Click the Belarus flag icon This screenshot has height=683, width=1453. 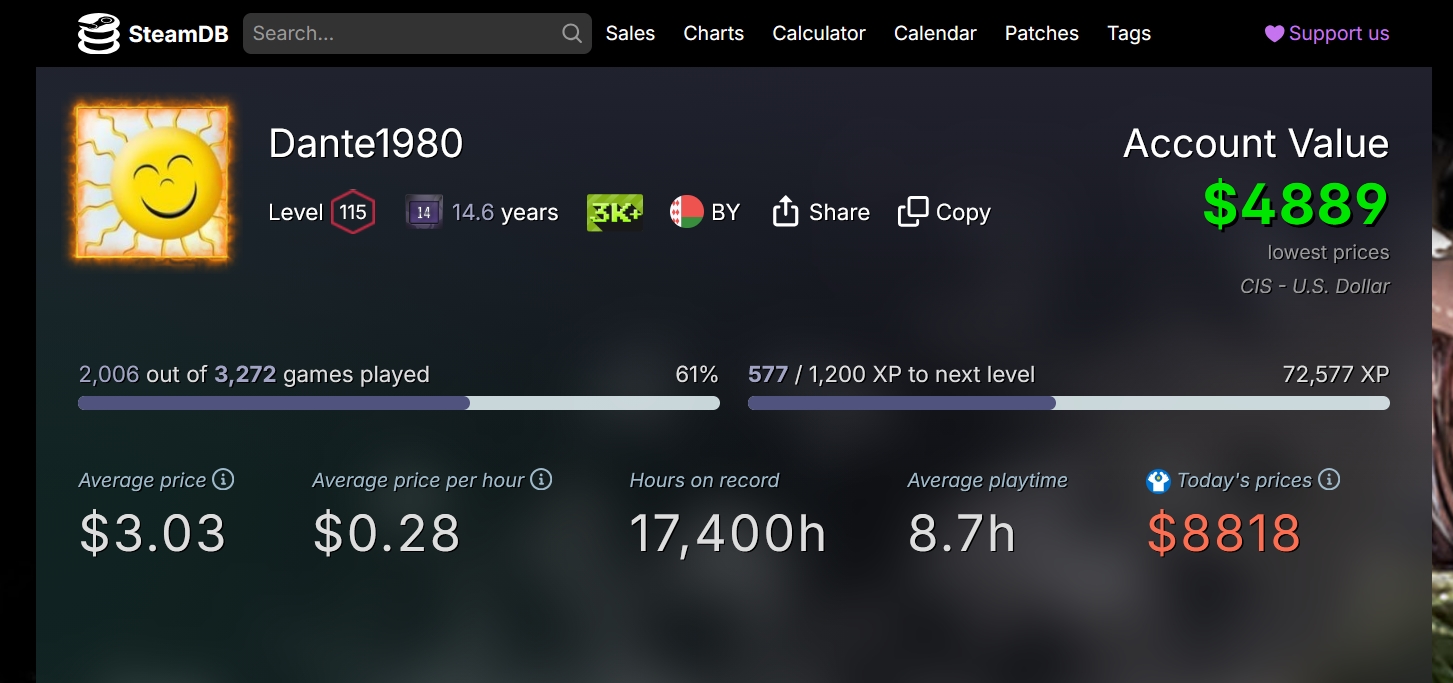click(687, 212)
